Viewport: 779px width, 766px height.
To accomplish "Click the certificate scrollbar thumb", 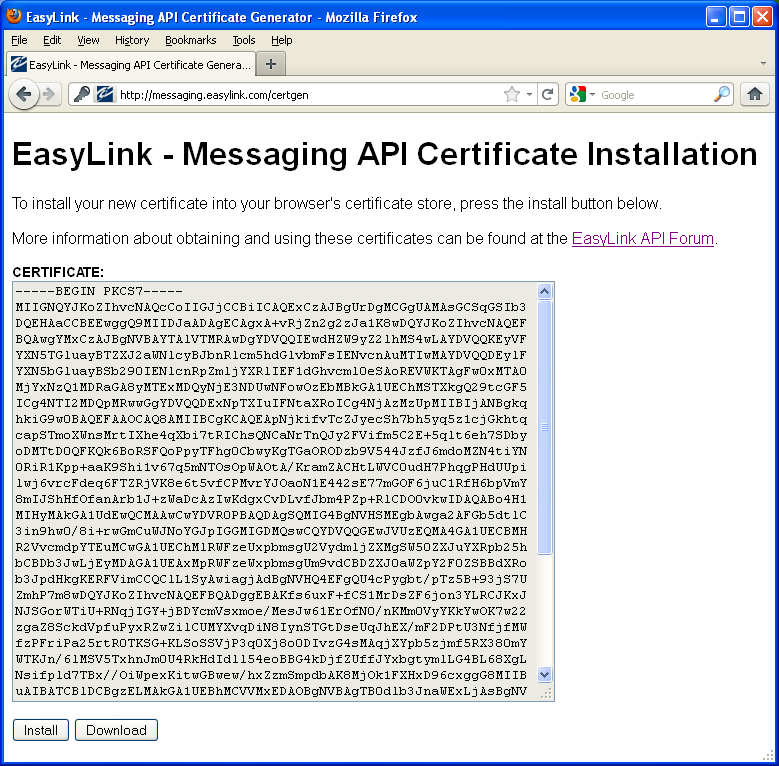I will point(545,427).
